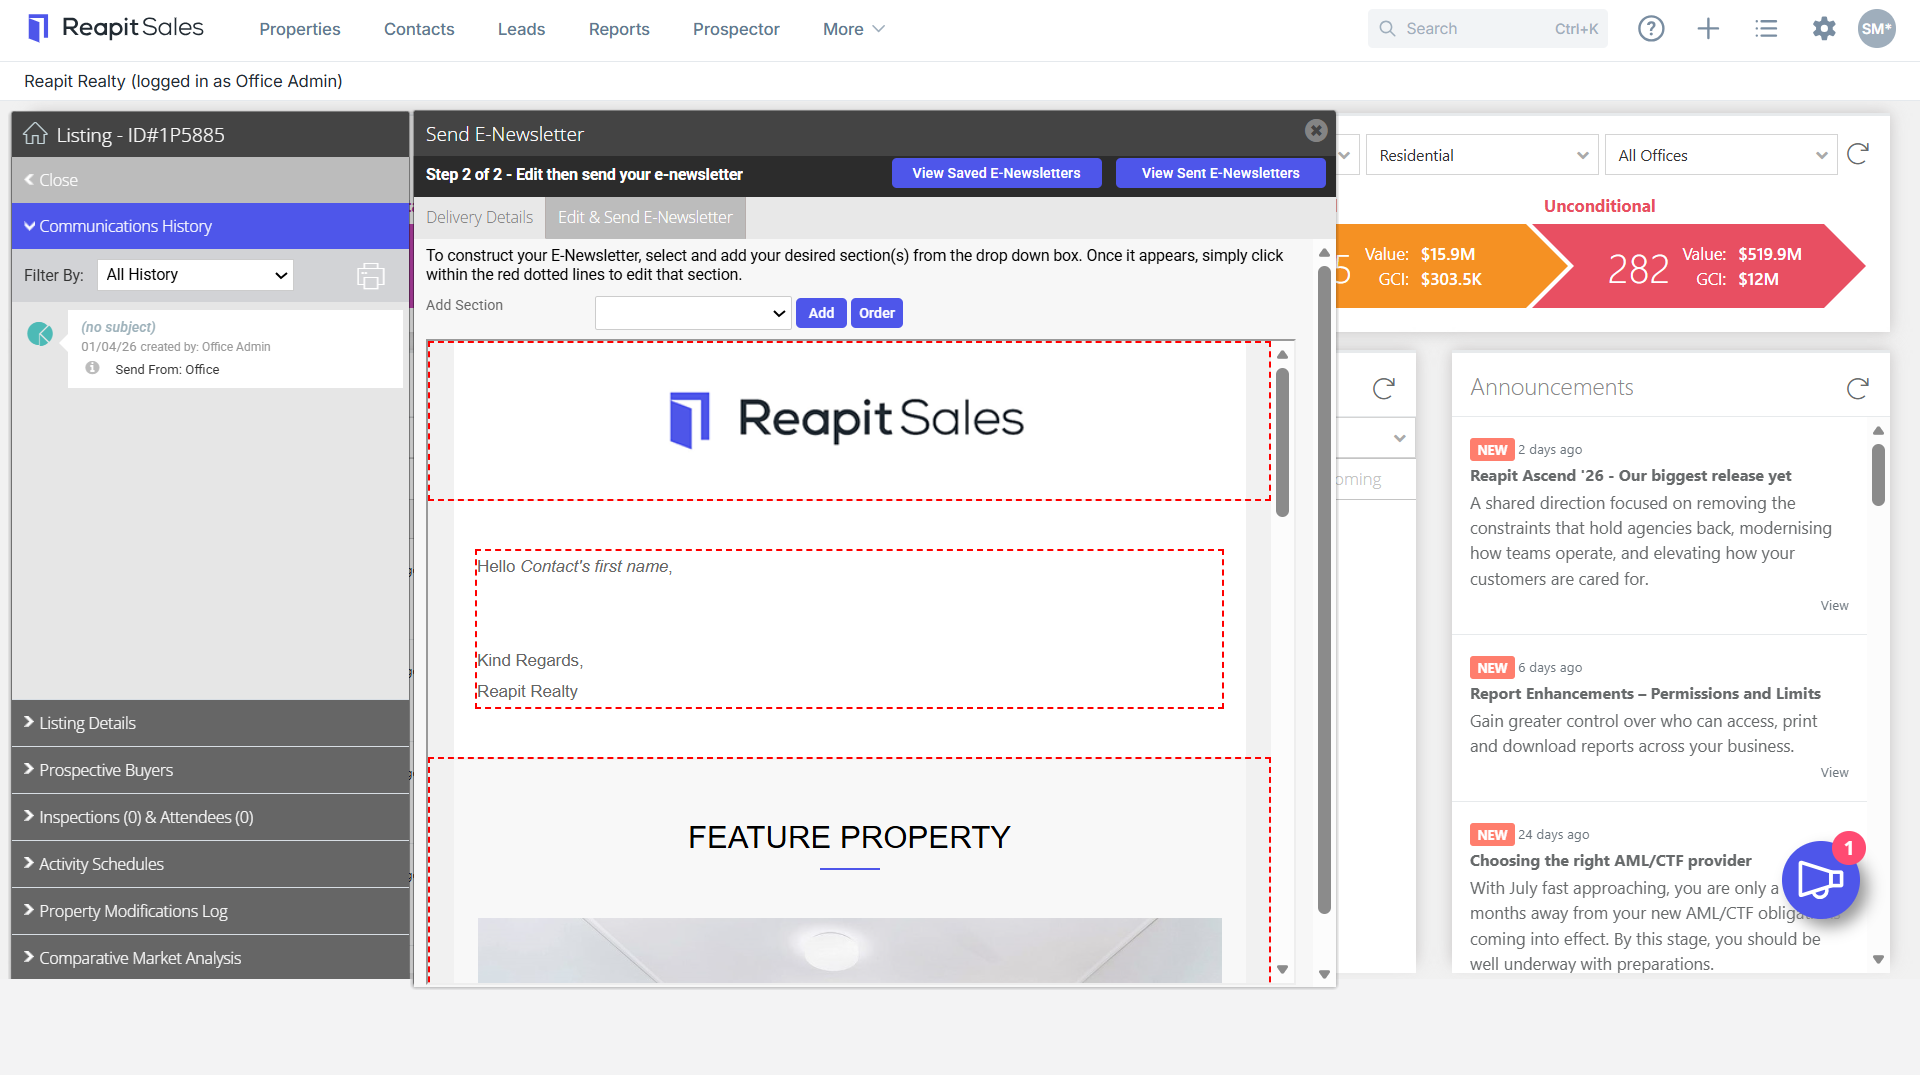Viewport: 1920px width, 1080px height.
Task: Switch to the Delivery Details tab
Action: pos(479,217)
